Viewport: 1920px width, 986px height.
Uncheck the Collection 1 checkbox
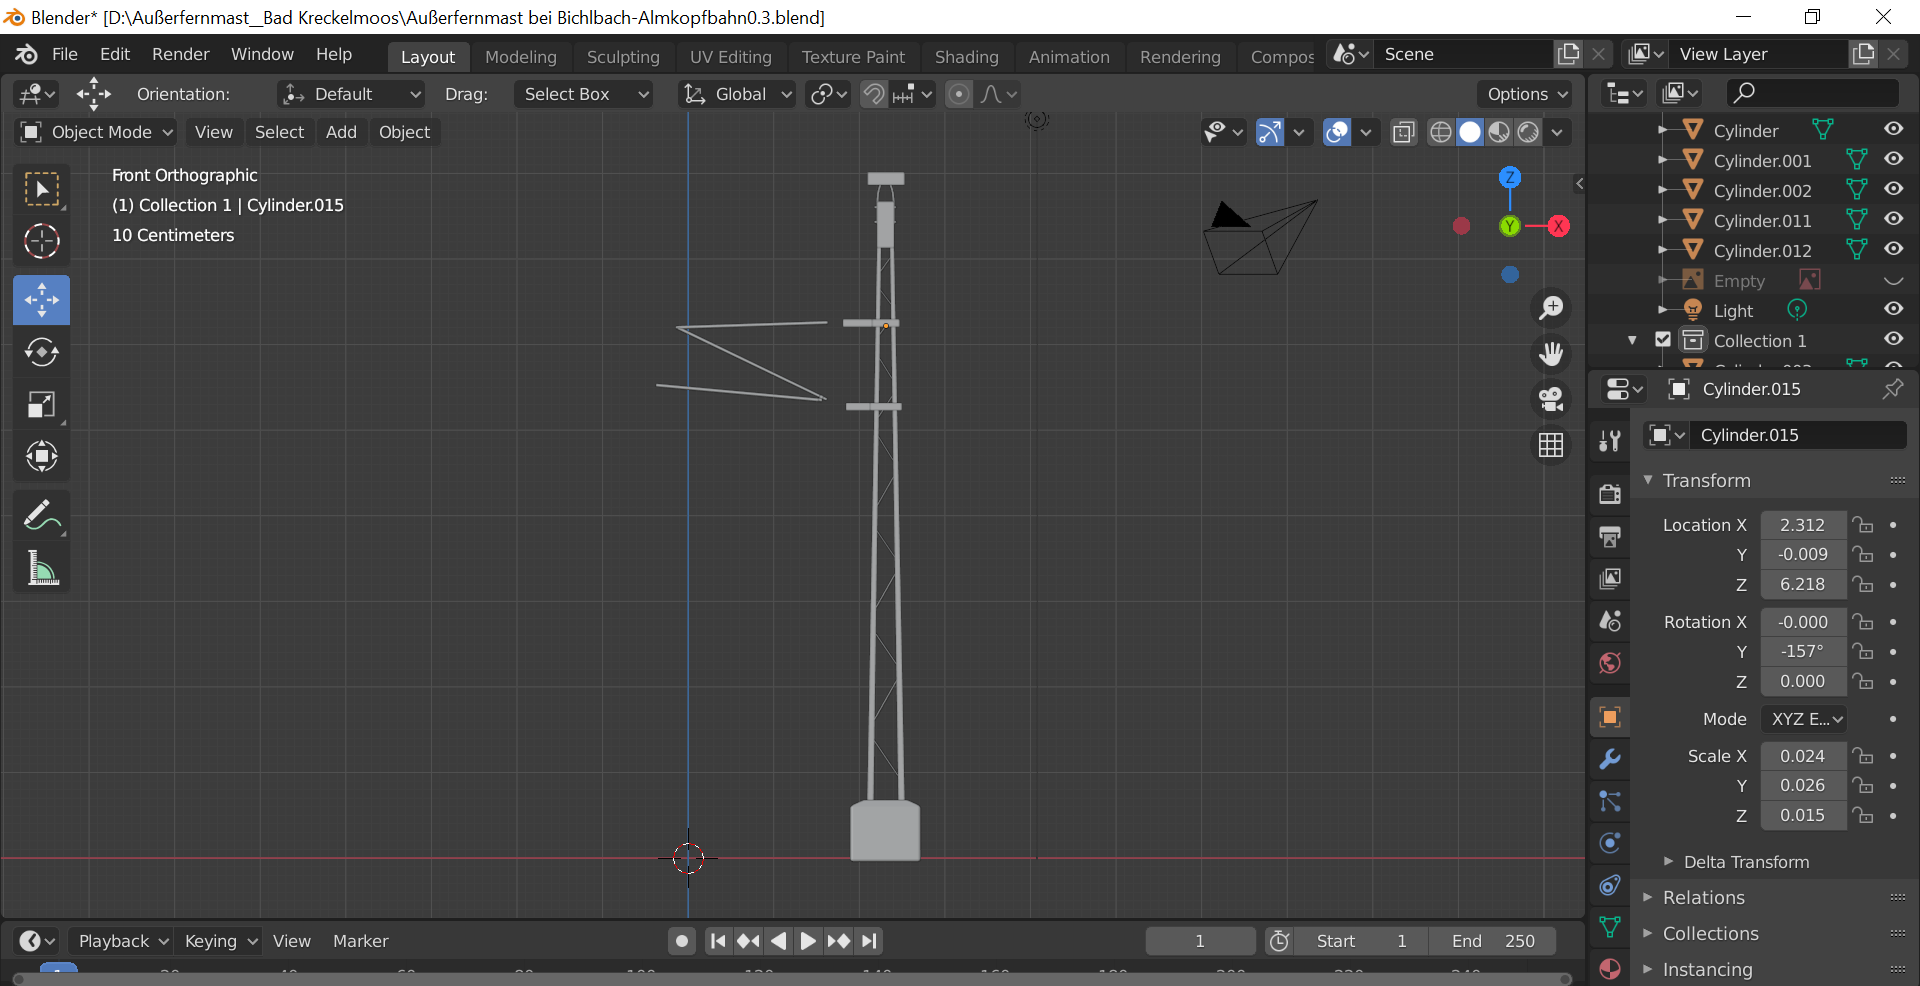tap(1663, 340)
